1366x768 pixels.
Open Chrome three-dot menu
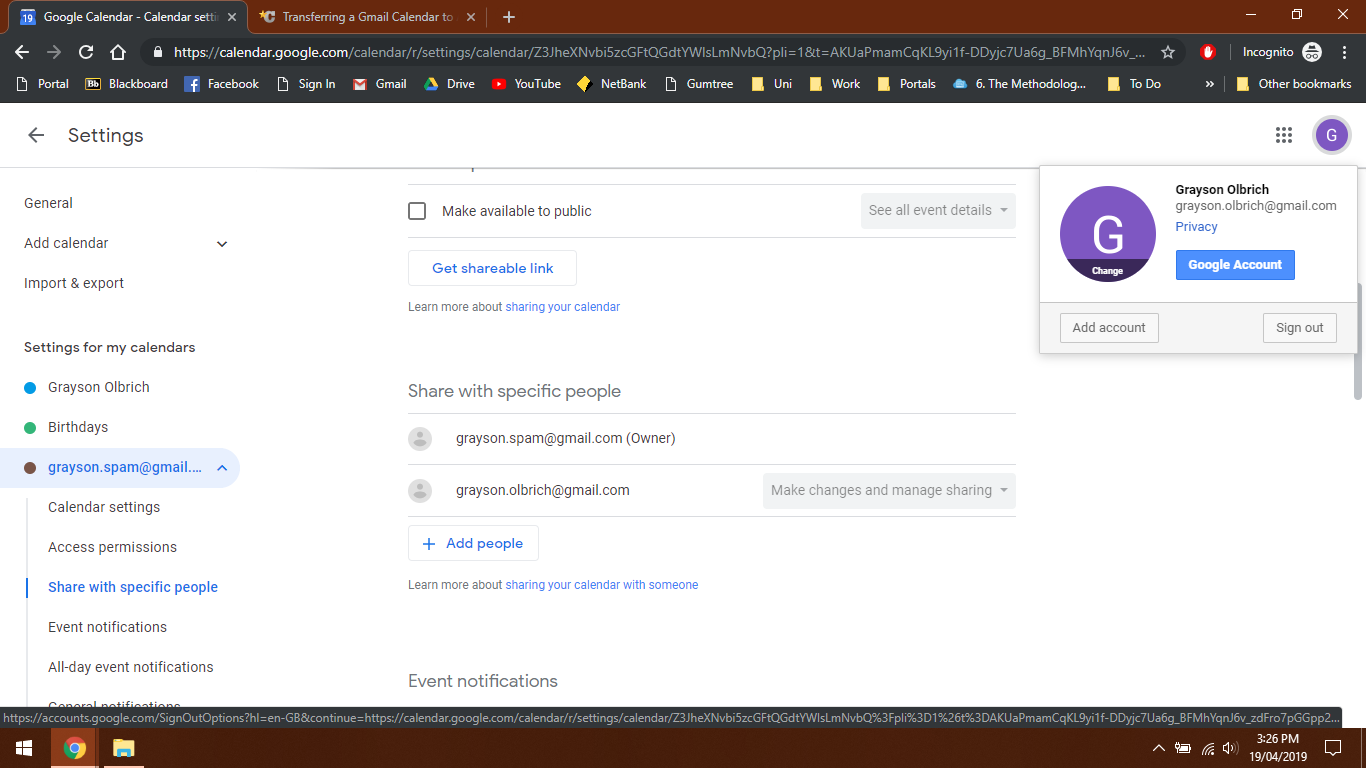[x=1344, y=52]
